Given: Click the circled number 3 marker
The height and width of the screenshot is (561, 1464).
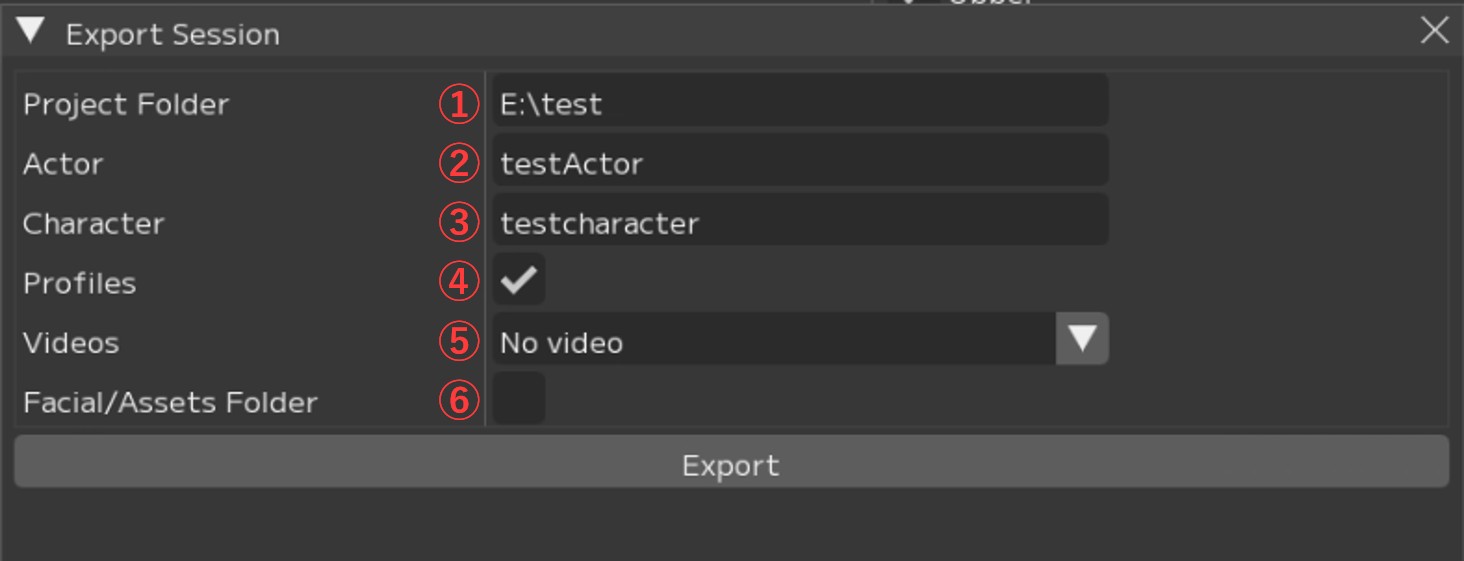Looking at the screenshot, I should (459, 223).
